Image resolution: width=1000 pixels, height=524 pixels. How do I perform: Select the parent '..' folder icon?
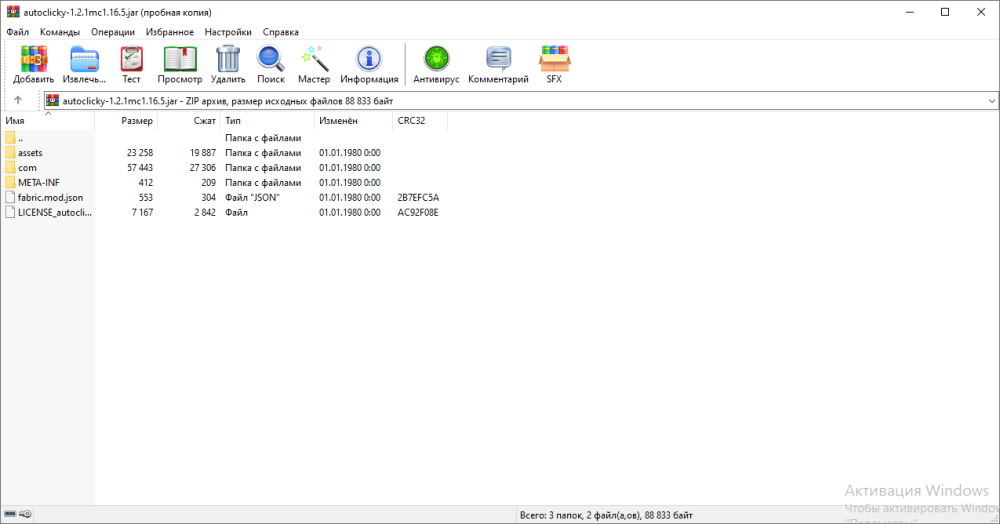(10, 138)
